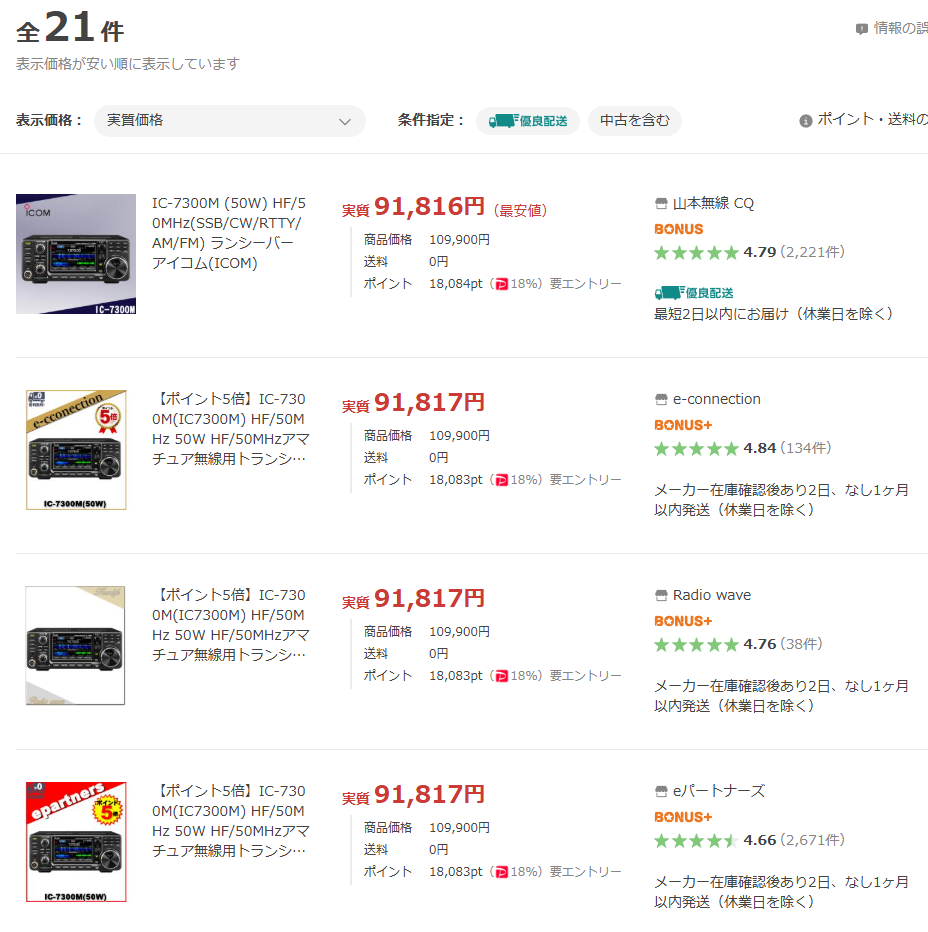The image size is (928, 932).
Task: Click the speech bubble icon beside 情報の誤
Action: [x=861, y=29]
